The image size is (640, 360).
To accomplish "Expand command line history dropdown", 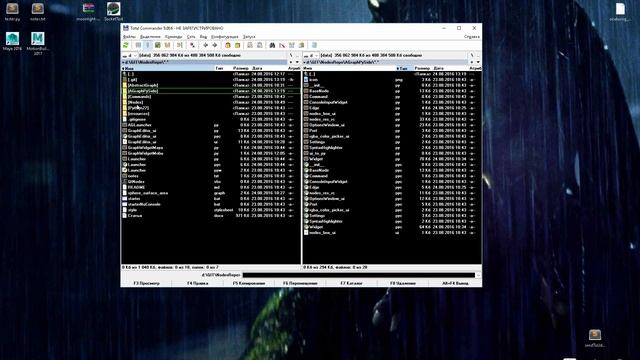I will click(478, 275).
